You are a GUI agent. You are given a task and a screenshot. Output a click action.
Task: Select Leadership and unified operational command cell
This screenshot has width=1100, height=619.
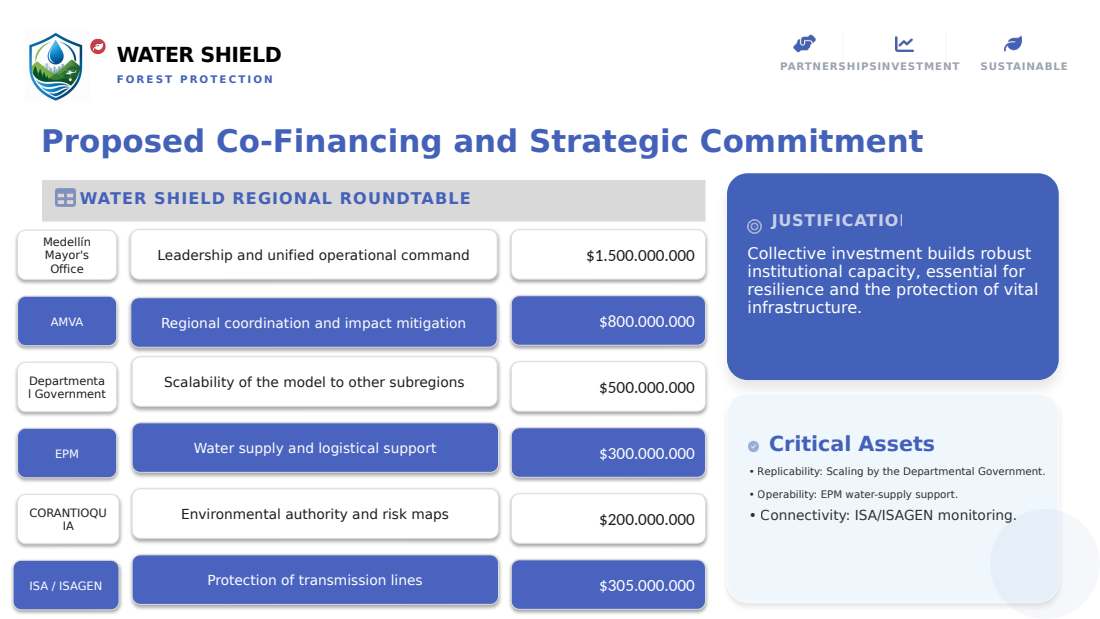click(314, 255)
